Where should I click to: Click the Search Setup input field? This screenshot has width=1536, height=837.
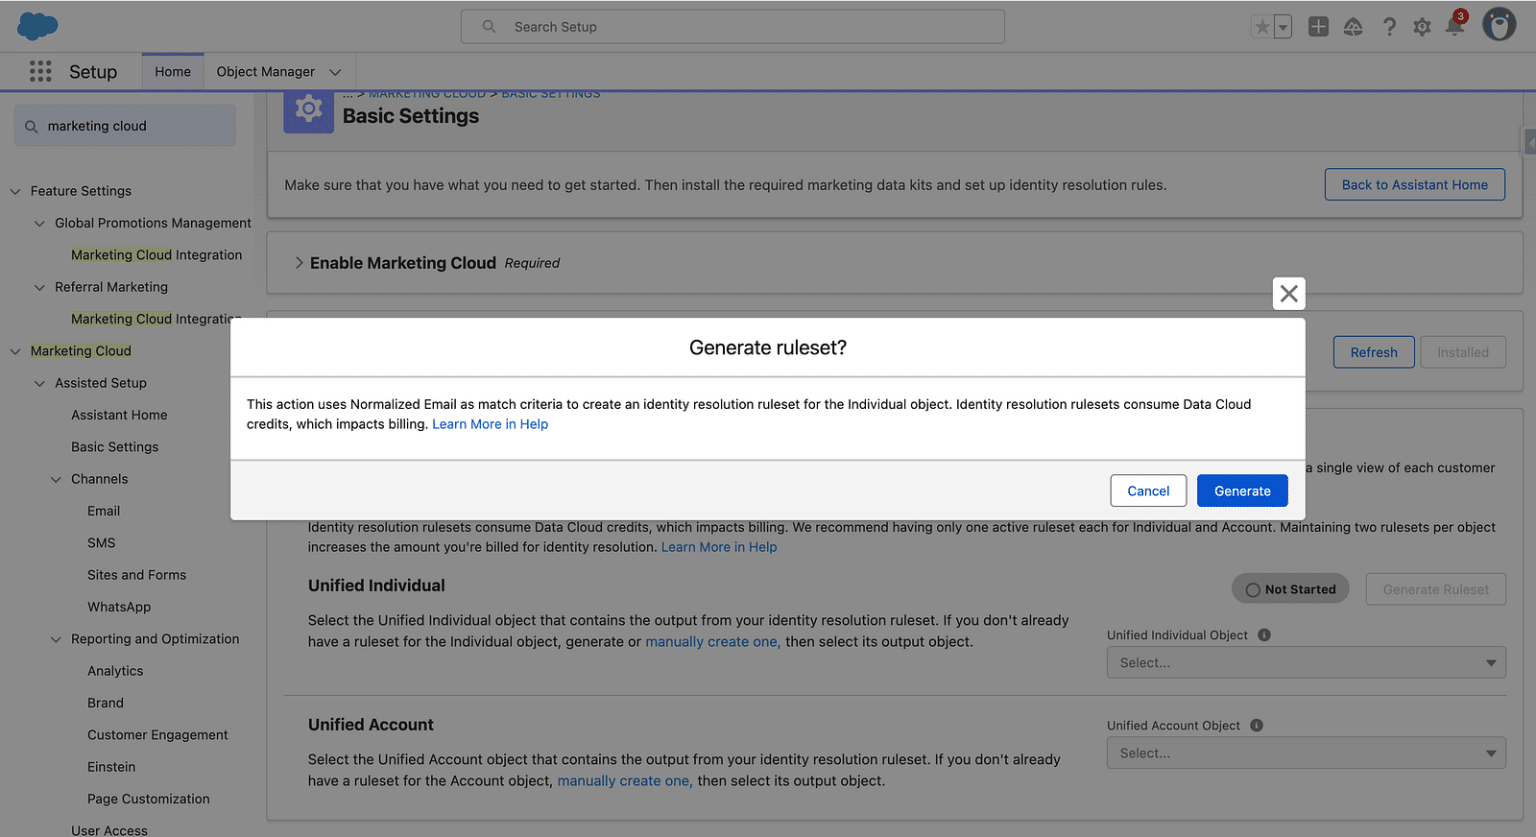pos(733,27)
